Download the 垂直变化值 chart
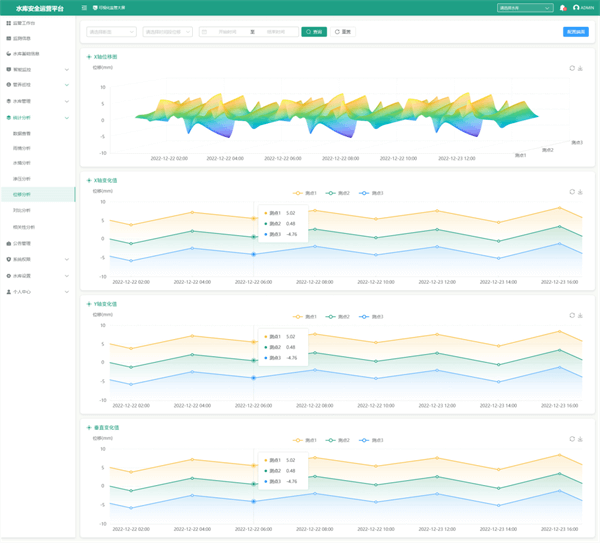Image resolution: width=600 pixels, height=543 pixels. click(x=580, y=439)
